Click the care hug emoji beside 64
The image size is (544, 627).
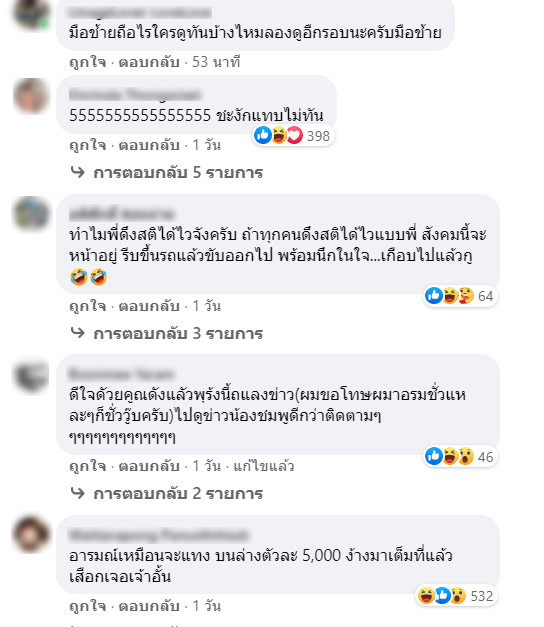click(x=465, y=296)
